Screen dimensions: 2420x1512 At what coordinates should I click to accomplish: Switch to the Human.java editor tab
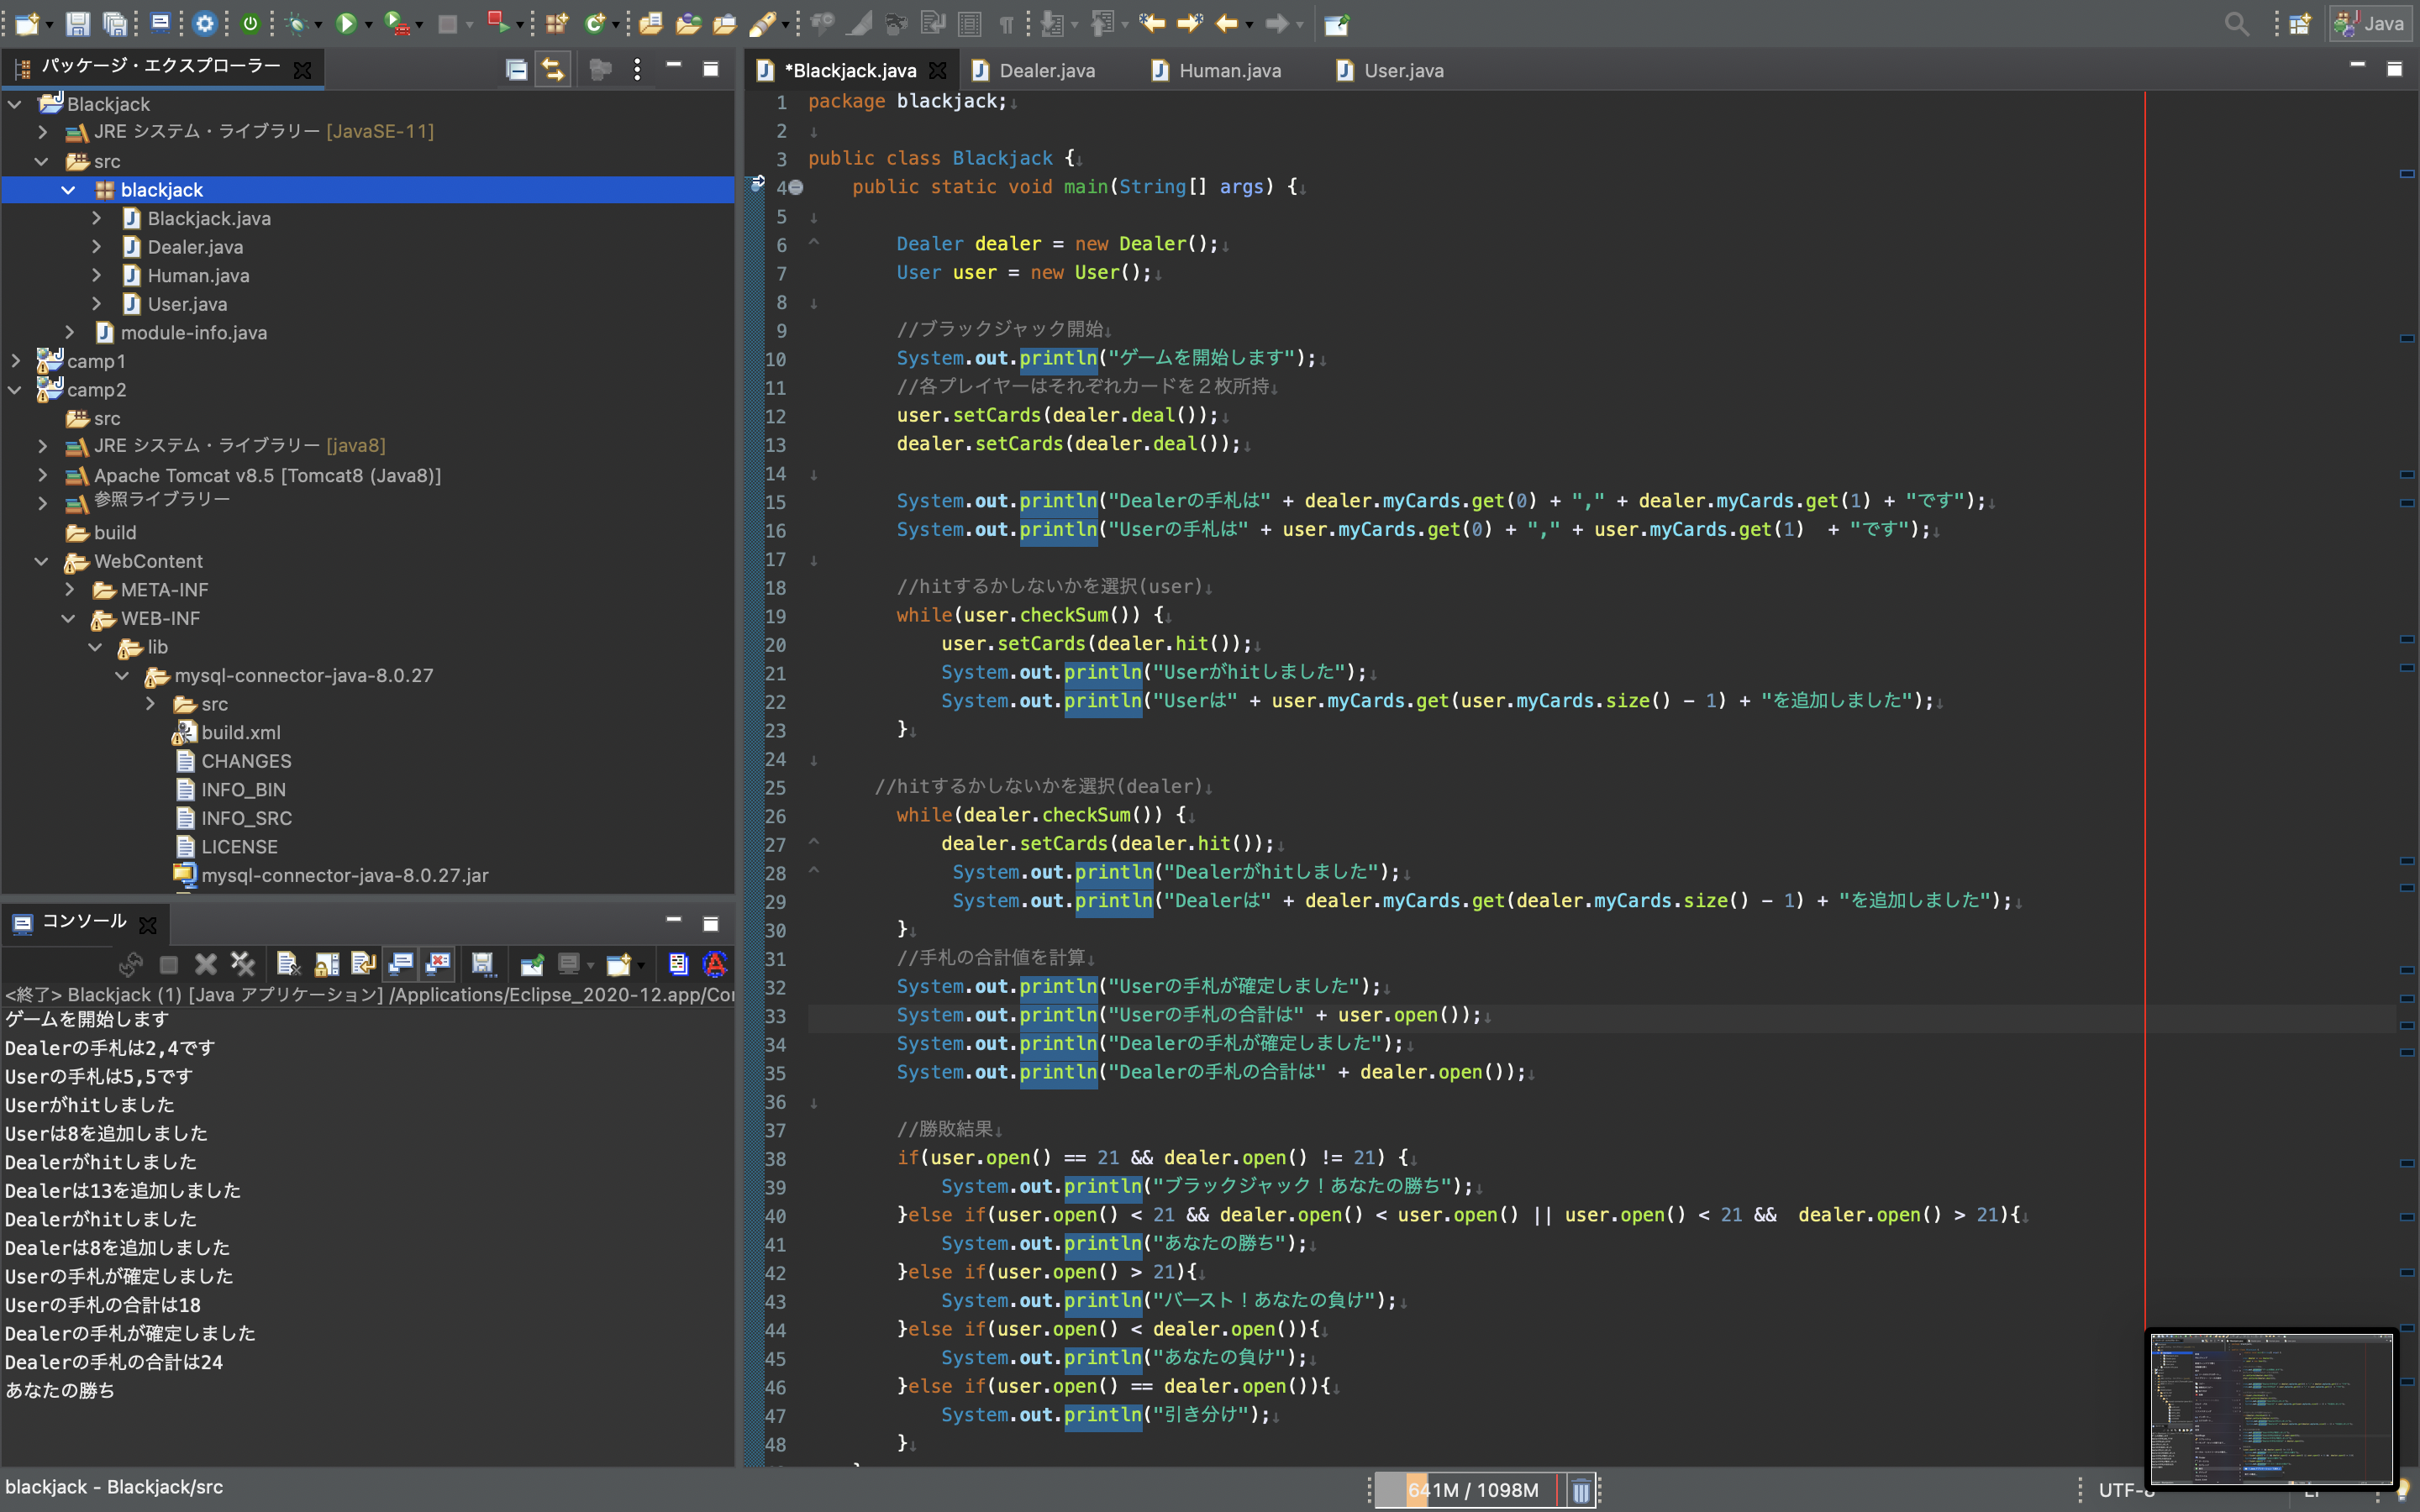pyautogui.click(x=1229, y=70)
